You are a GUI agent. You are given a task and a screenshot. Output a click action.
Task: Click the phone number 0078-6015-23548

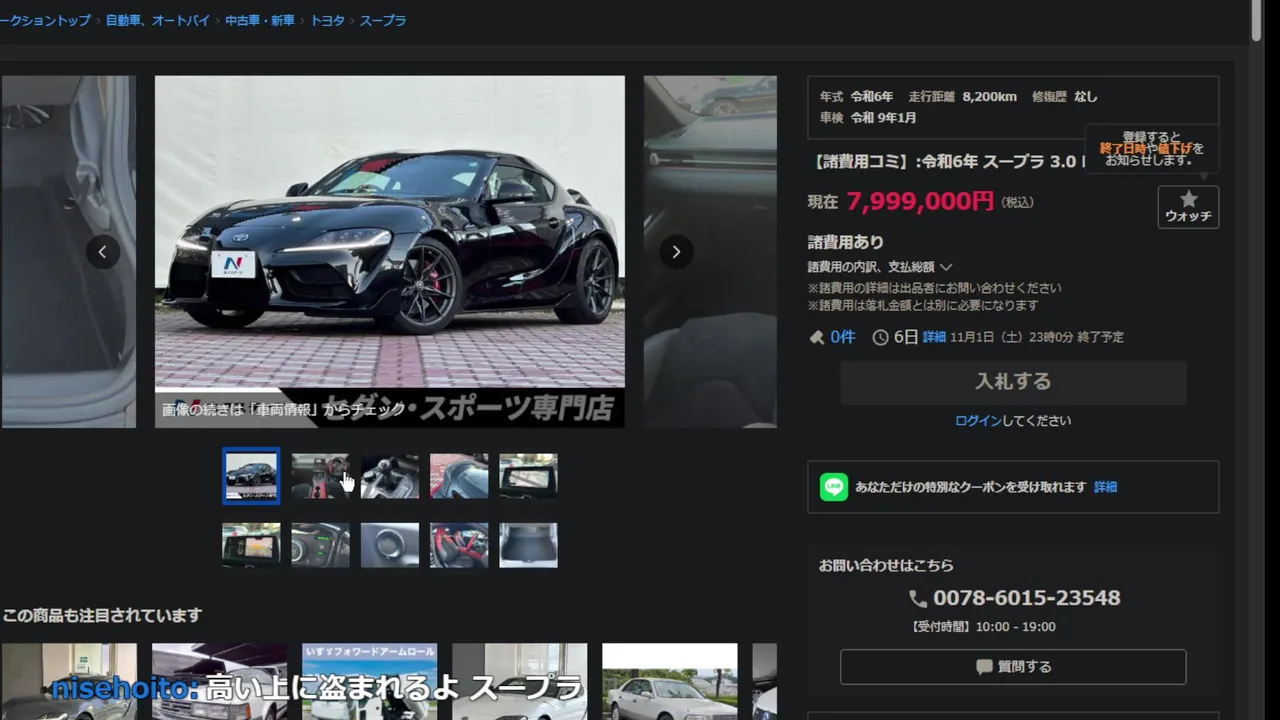(x=1026, y=598)
